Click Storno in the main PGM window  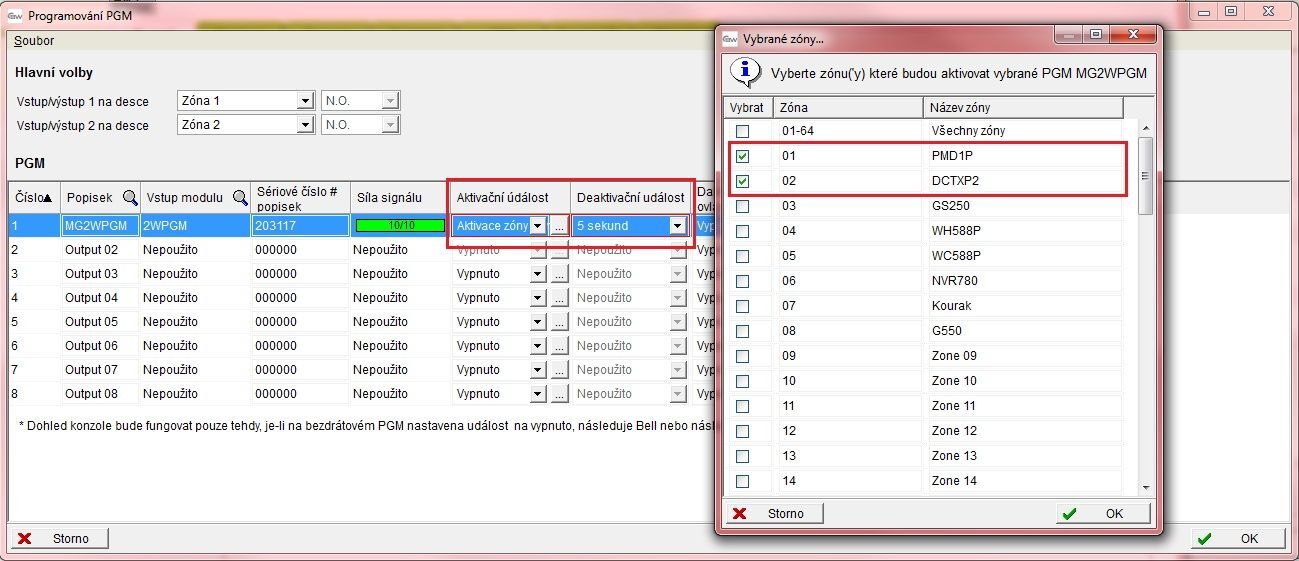click(x=59, y=538)
